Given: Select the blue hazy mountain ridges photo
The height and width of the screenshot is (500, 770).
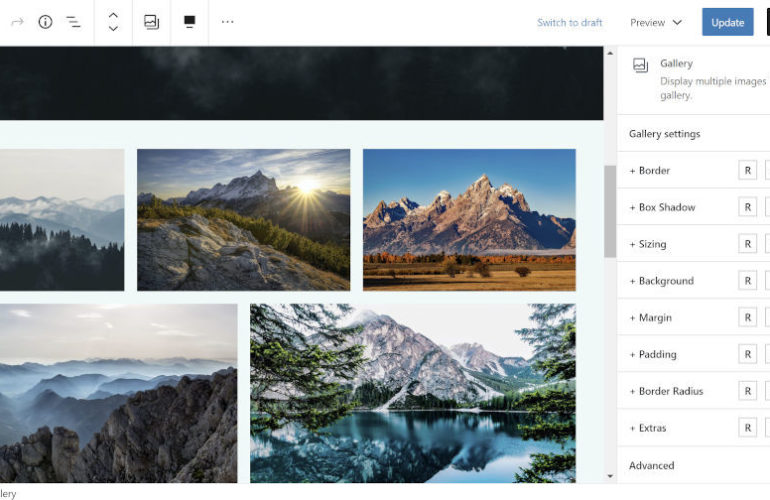Looking at the screenshot, I should pyautogui.click(x=118, y=393).
